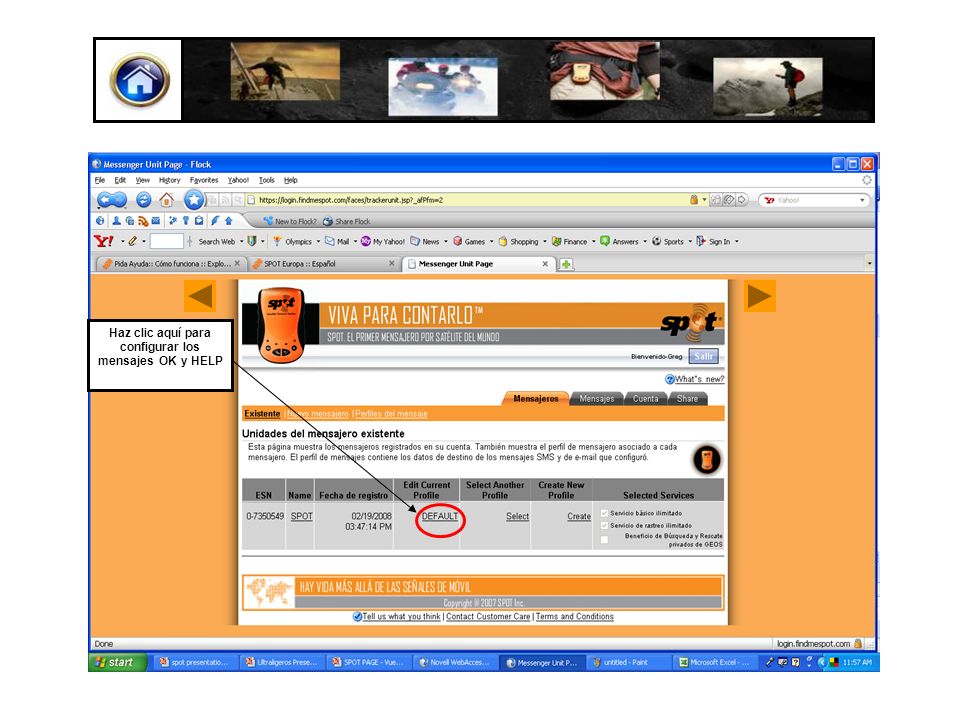This screenshot has height=720, width=960.
Task: Click the people sidebar icon in Flock toolbar
Action: pos(116,220)
